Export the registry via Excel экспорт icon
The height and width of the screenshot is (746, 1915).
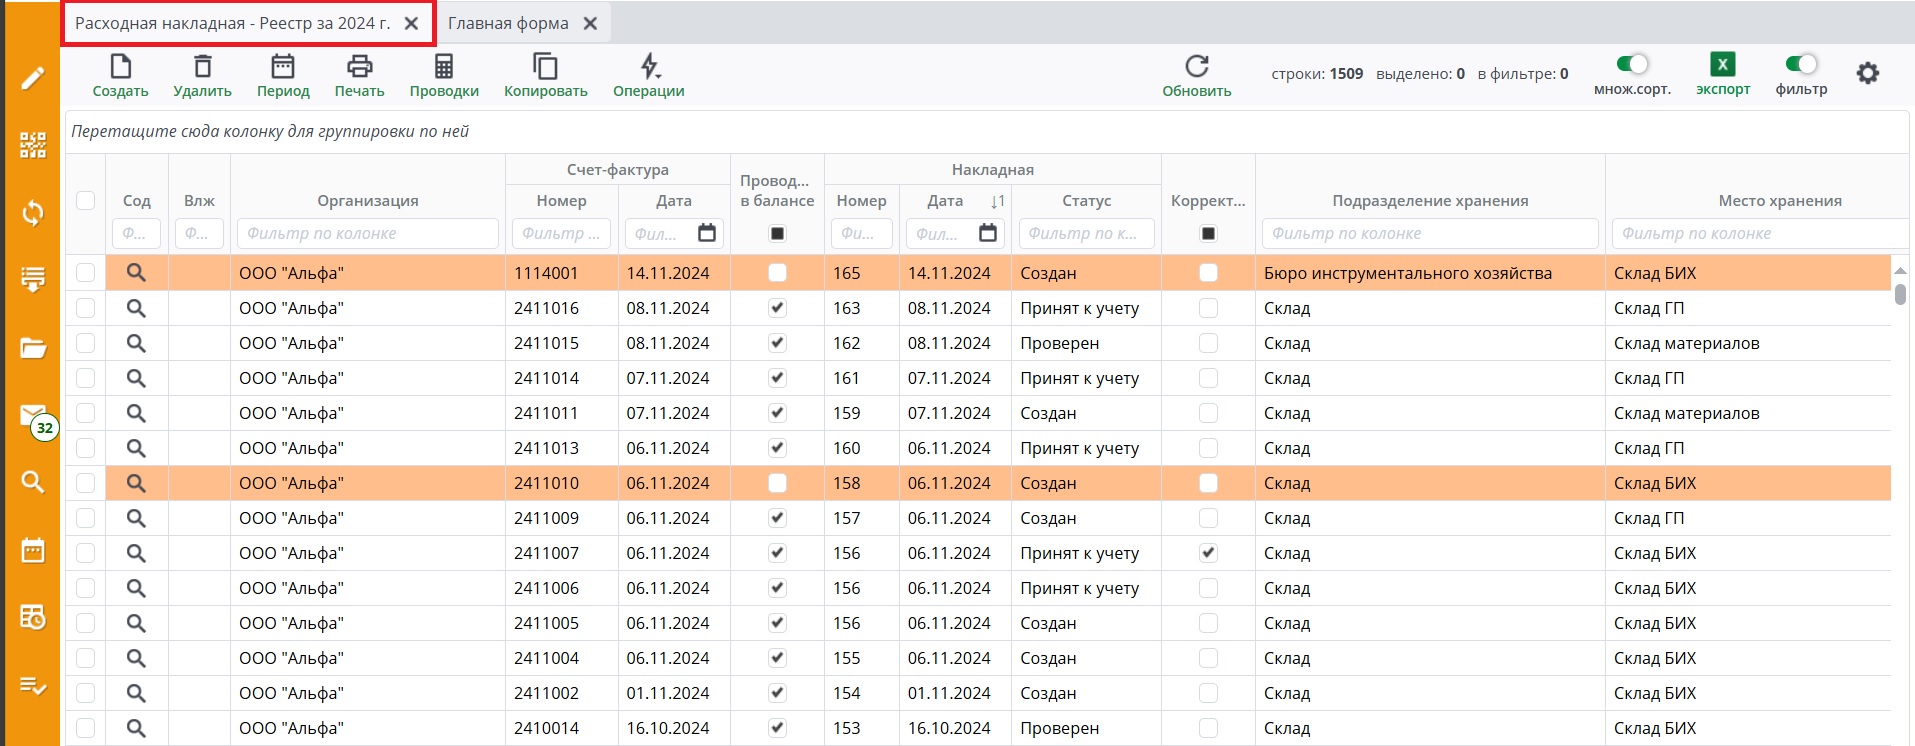click(1722, 65)
